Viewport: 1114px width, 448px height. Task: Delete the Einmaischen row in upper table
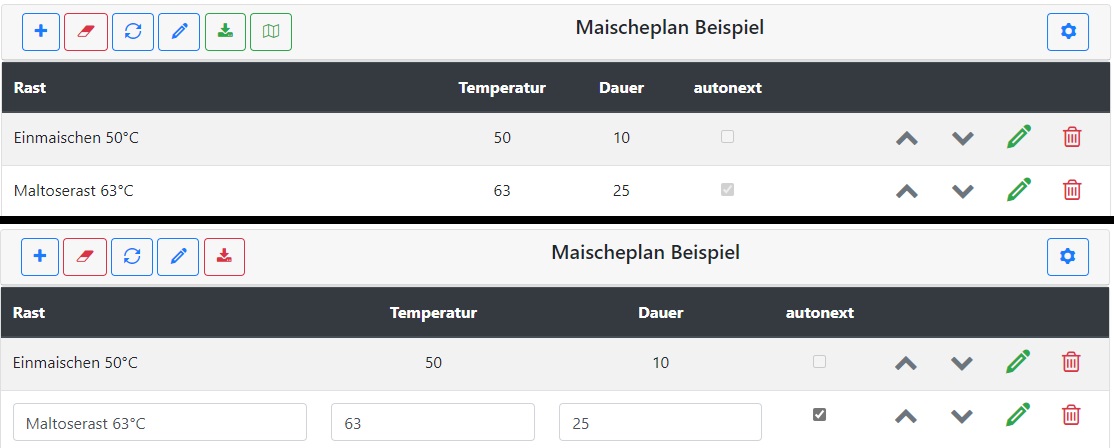pyautogui.click(x=1072, y=137)
